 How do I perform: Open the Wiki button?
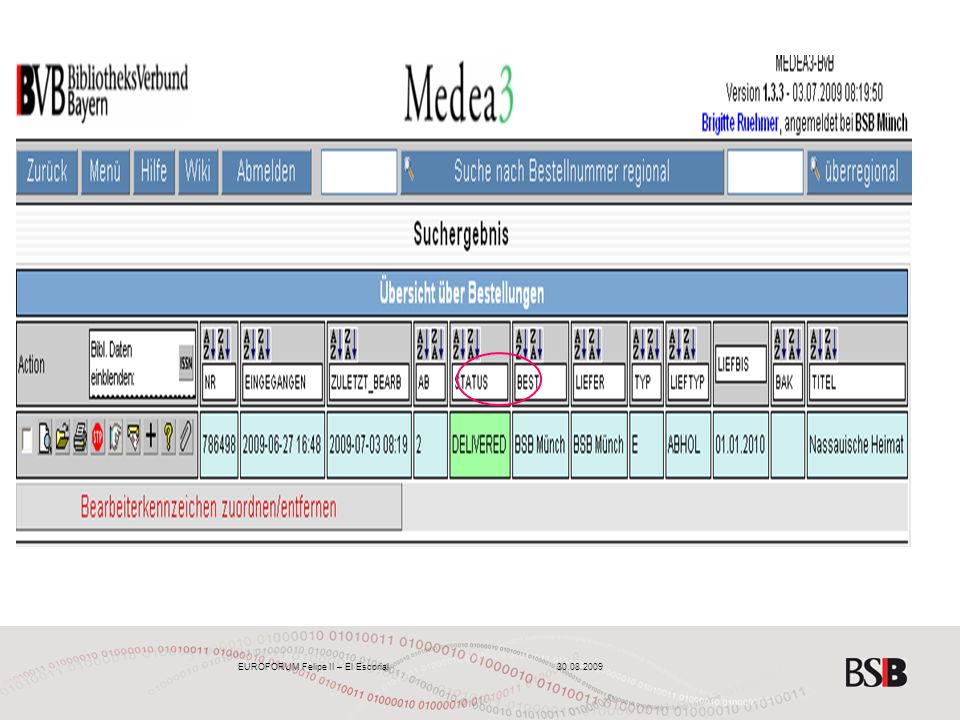(x=198, y=172)
